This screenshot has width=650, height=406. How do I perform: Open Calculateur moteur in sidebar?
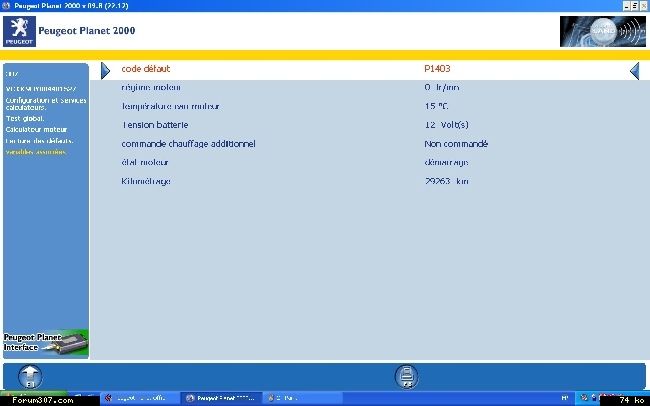(x=36, y=129)
